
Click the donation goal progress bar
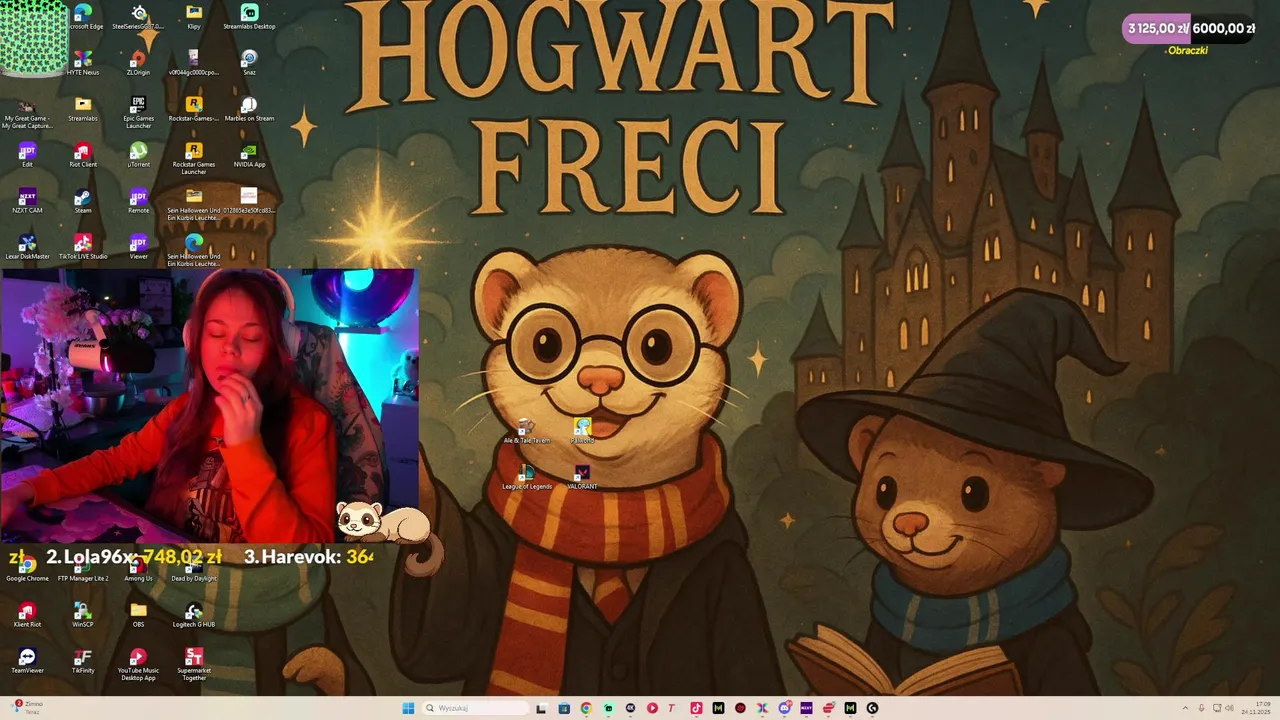pyautogui.click(x=1189, y=29)
